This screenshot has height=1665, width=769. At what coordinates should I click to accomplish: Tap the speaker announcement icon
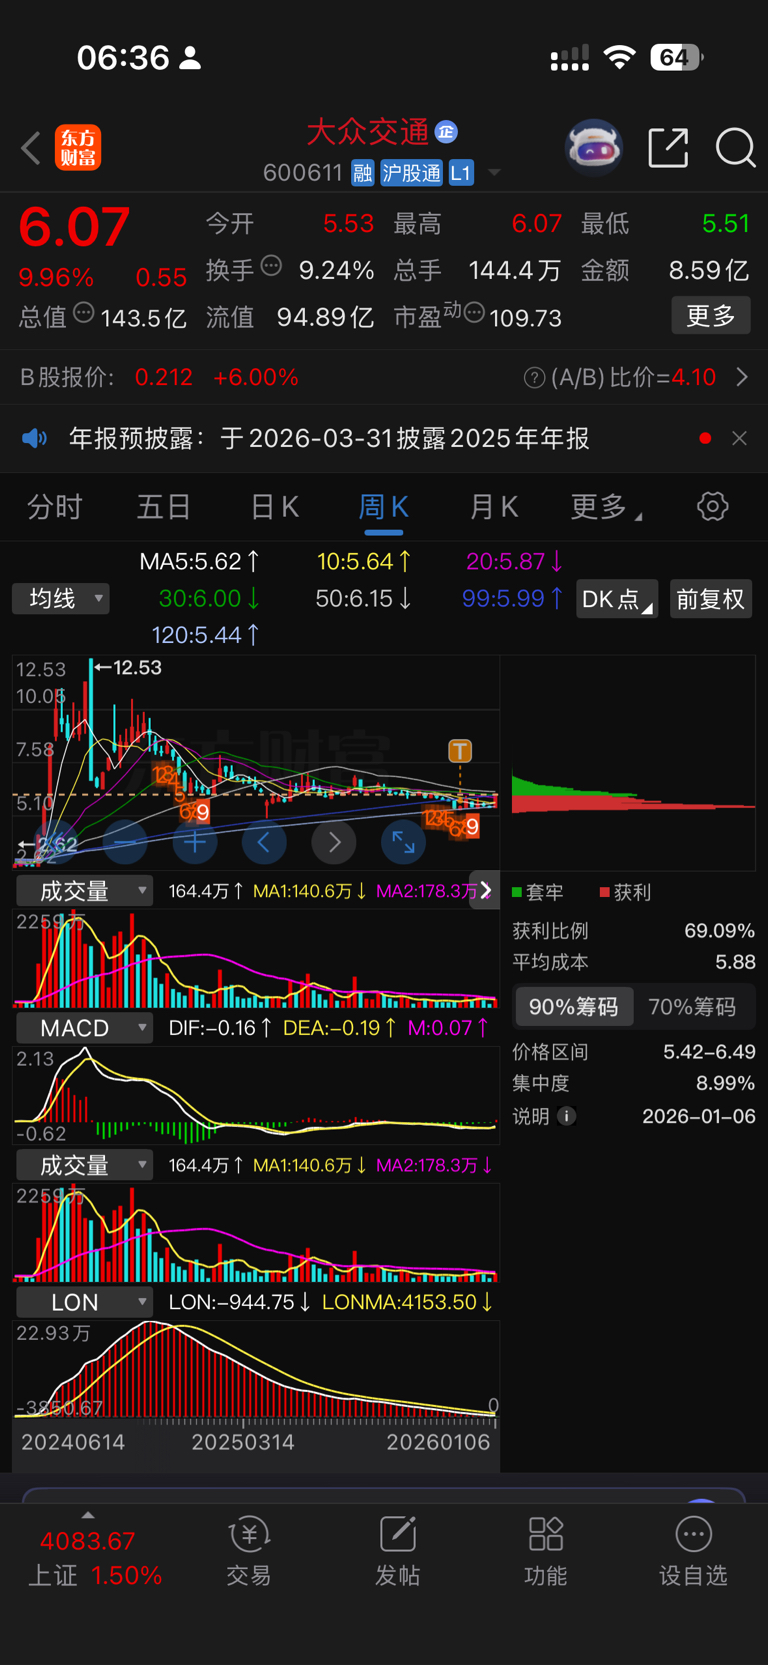coord(35,438)
